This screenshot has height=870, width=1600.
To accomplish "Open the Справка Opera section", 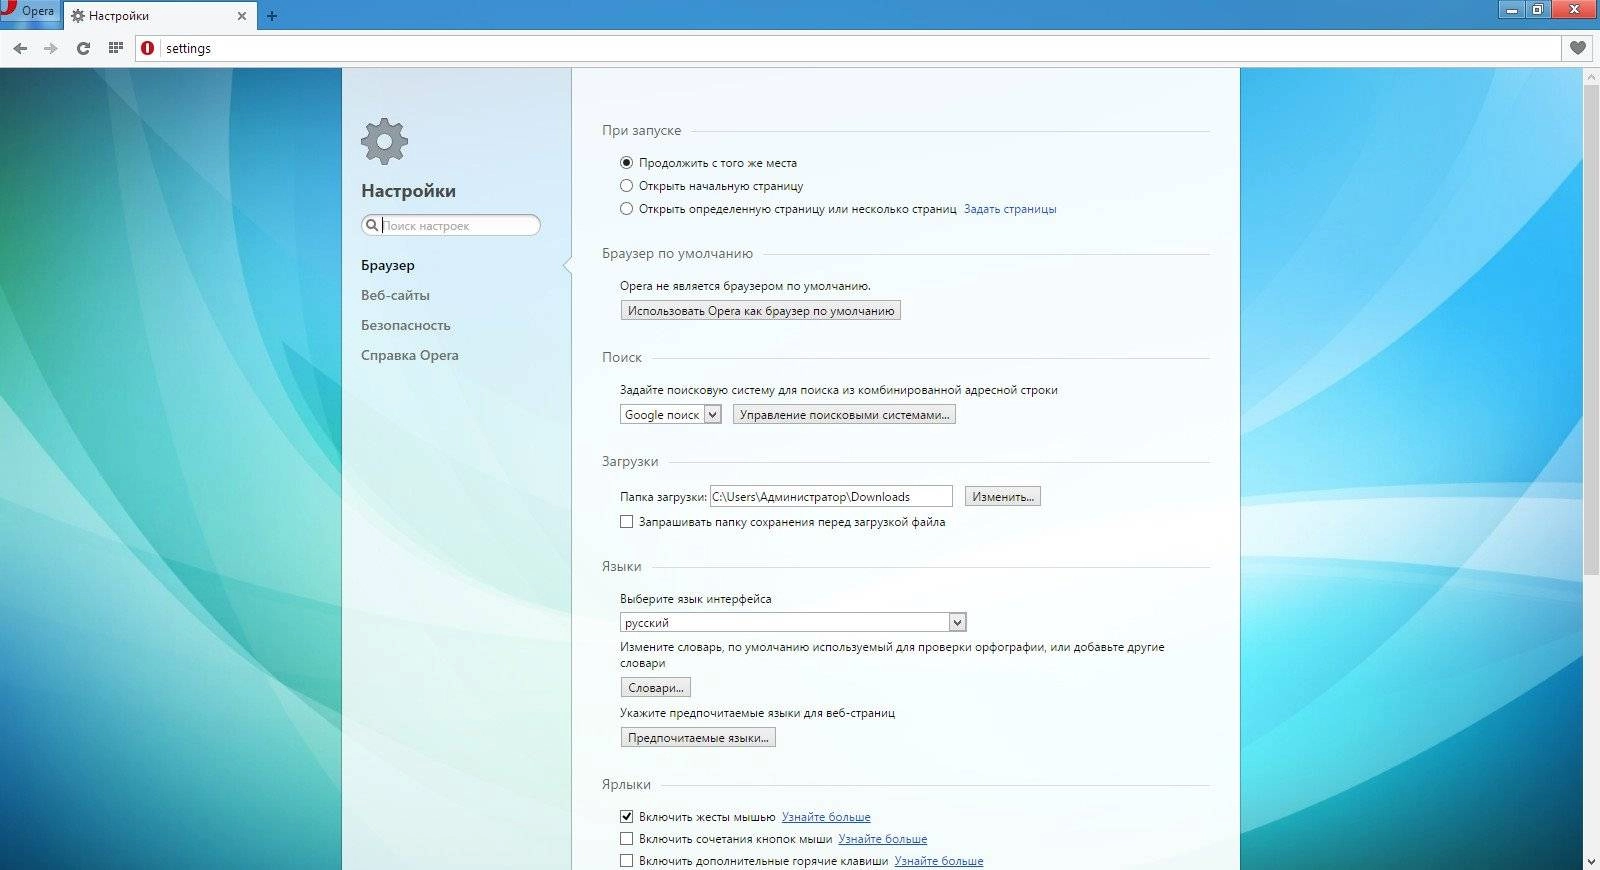I will click(x=410, y=355).
